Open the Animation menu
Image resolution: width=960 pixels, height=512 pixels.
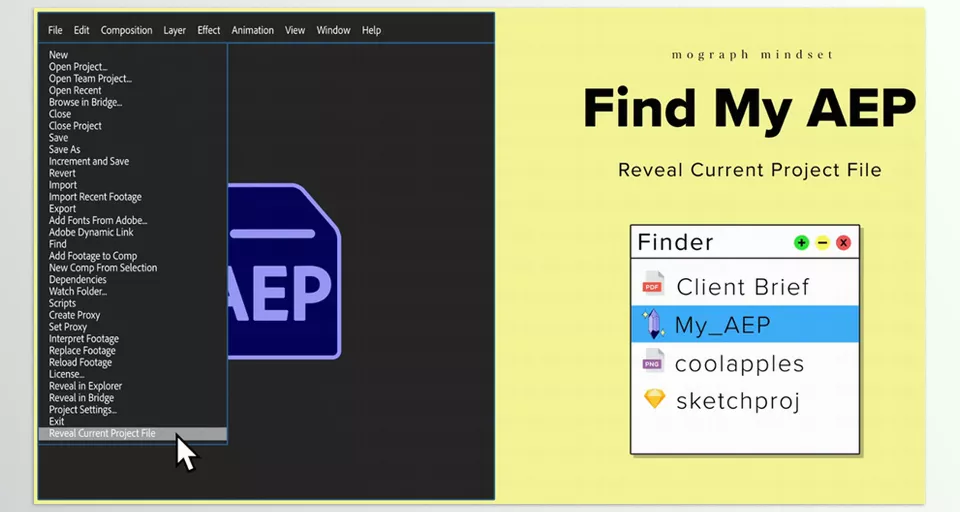(x=252, y=30)
